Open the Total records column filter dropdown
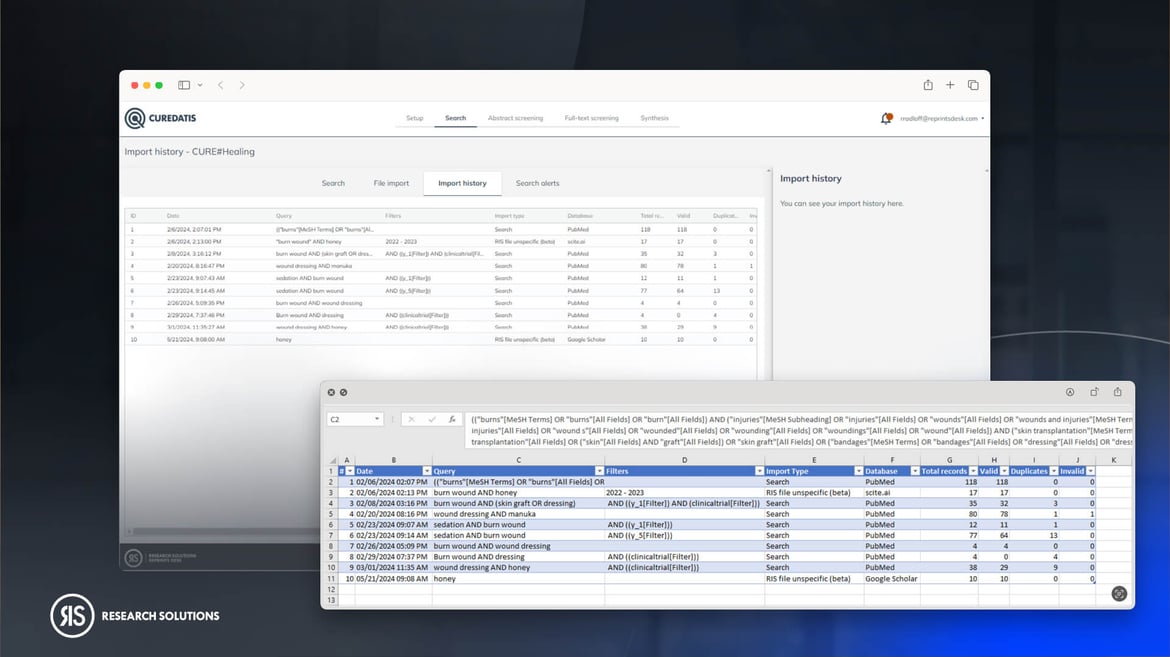This screenshot has width=1170, height=657. [973, 471]
